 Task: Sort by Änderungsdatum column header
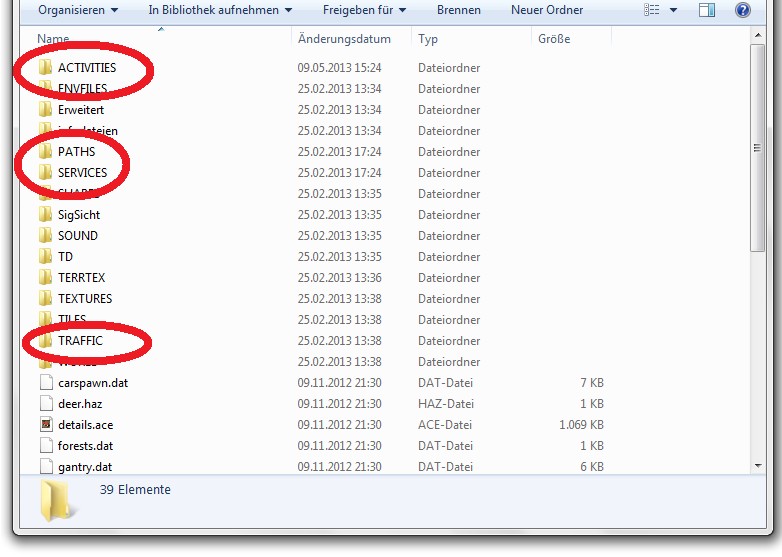(x=344, y=39)
